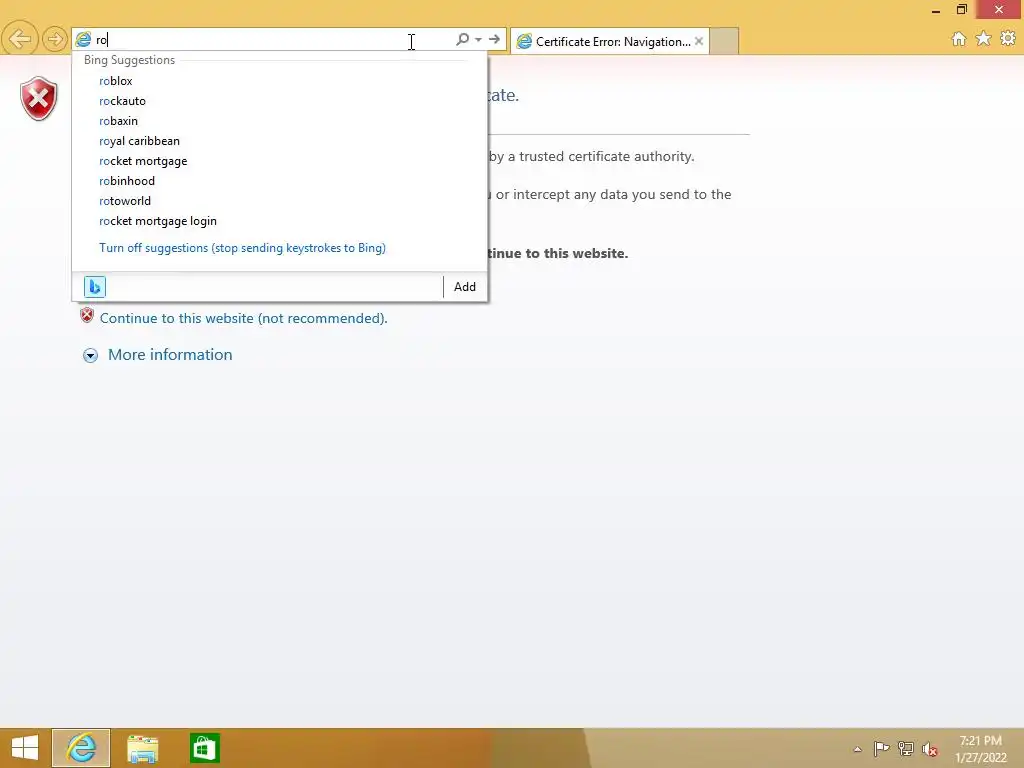
Task: Open the address bar autocomplete dropdown arrow
Action: click(x=479, y=40)
